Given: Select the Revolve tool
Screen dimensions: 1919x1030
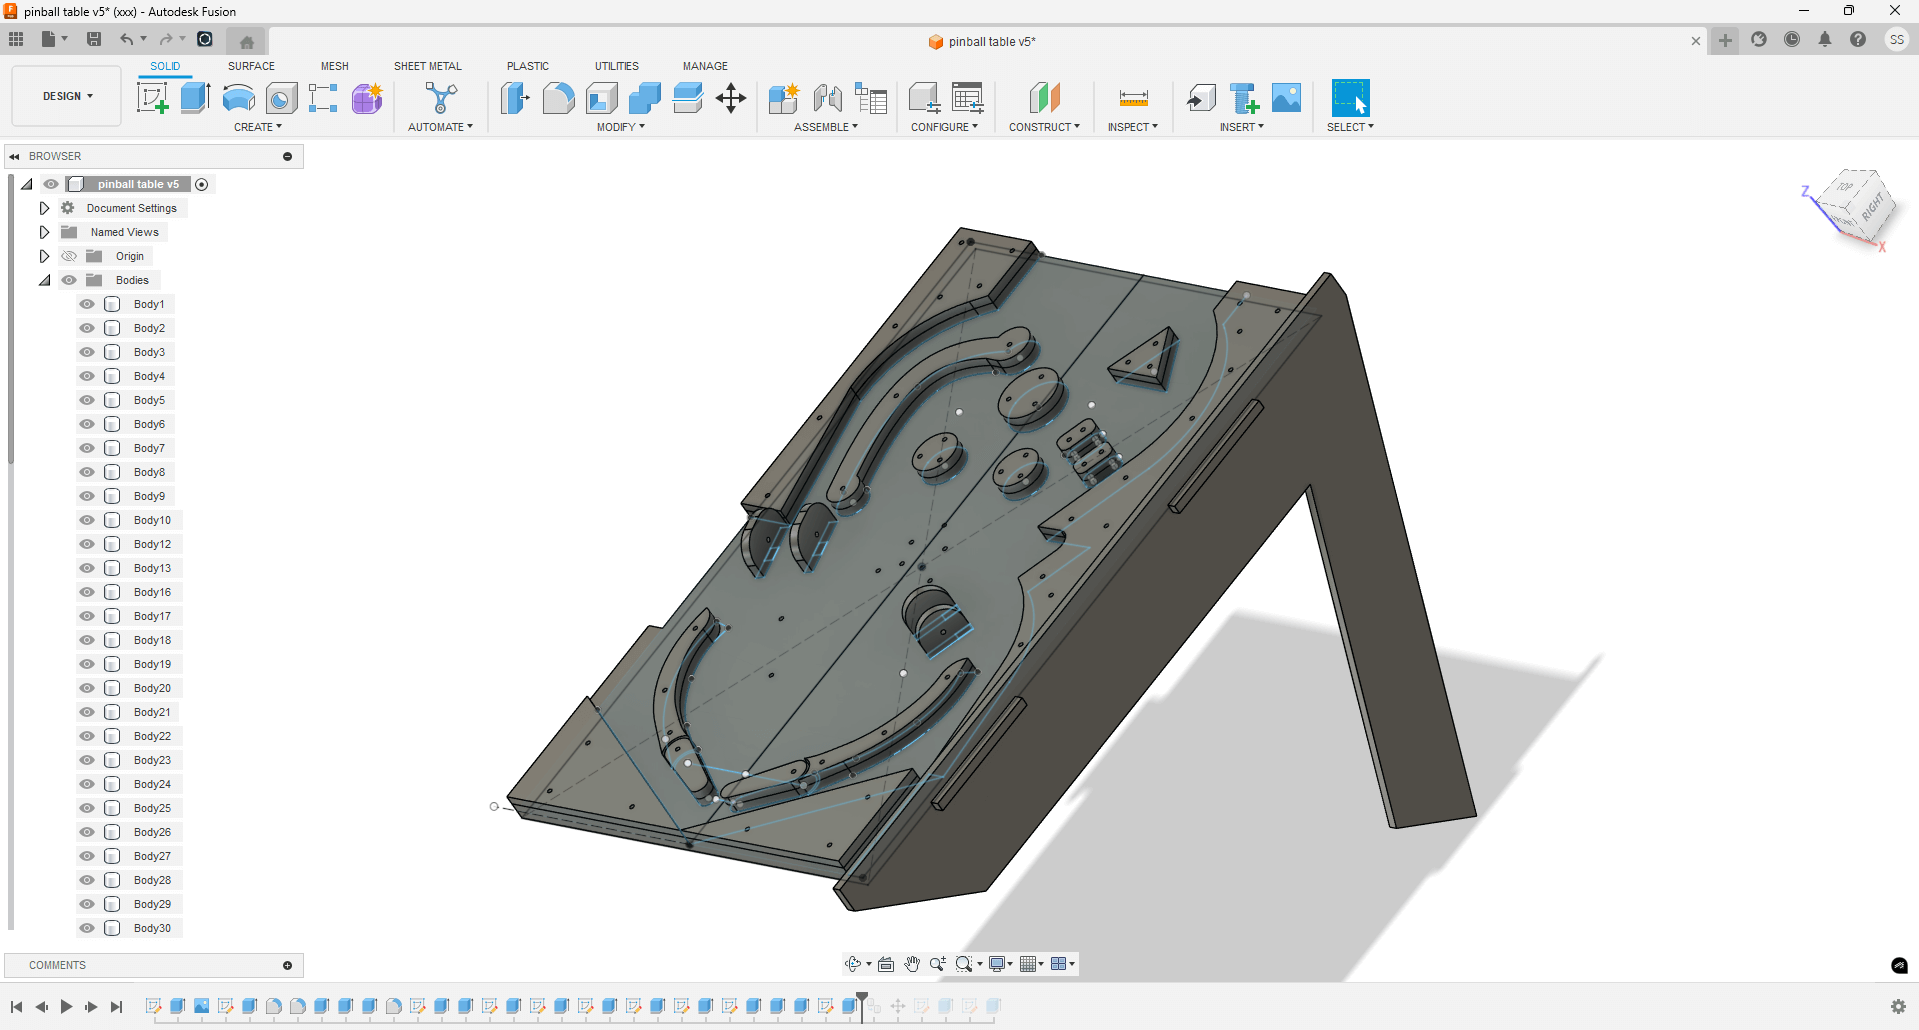Looking at the screenshot, I should [x=238, y=98].
